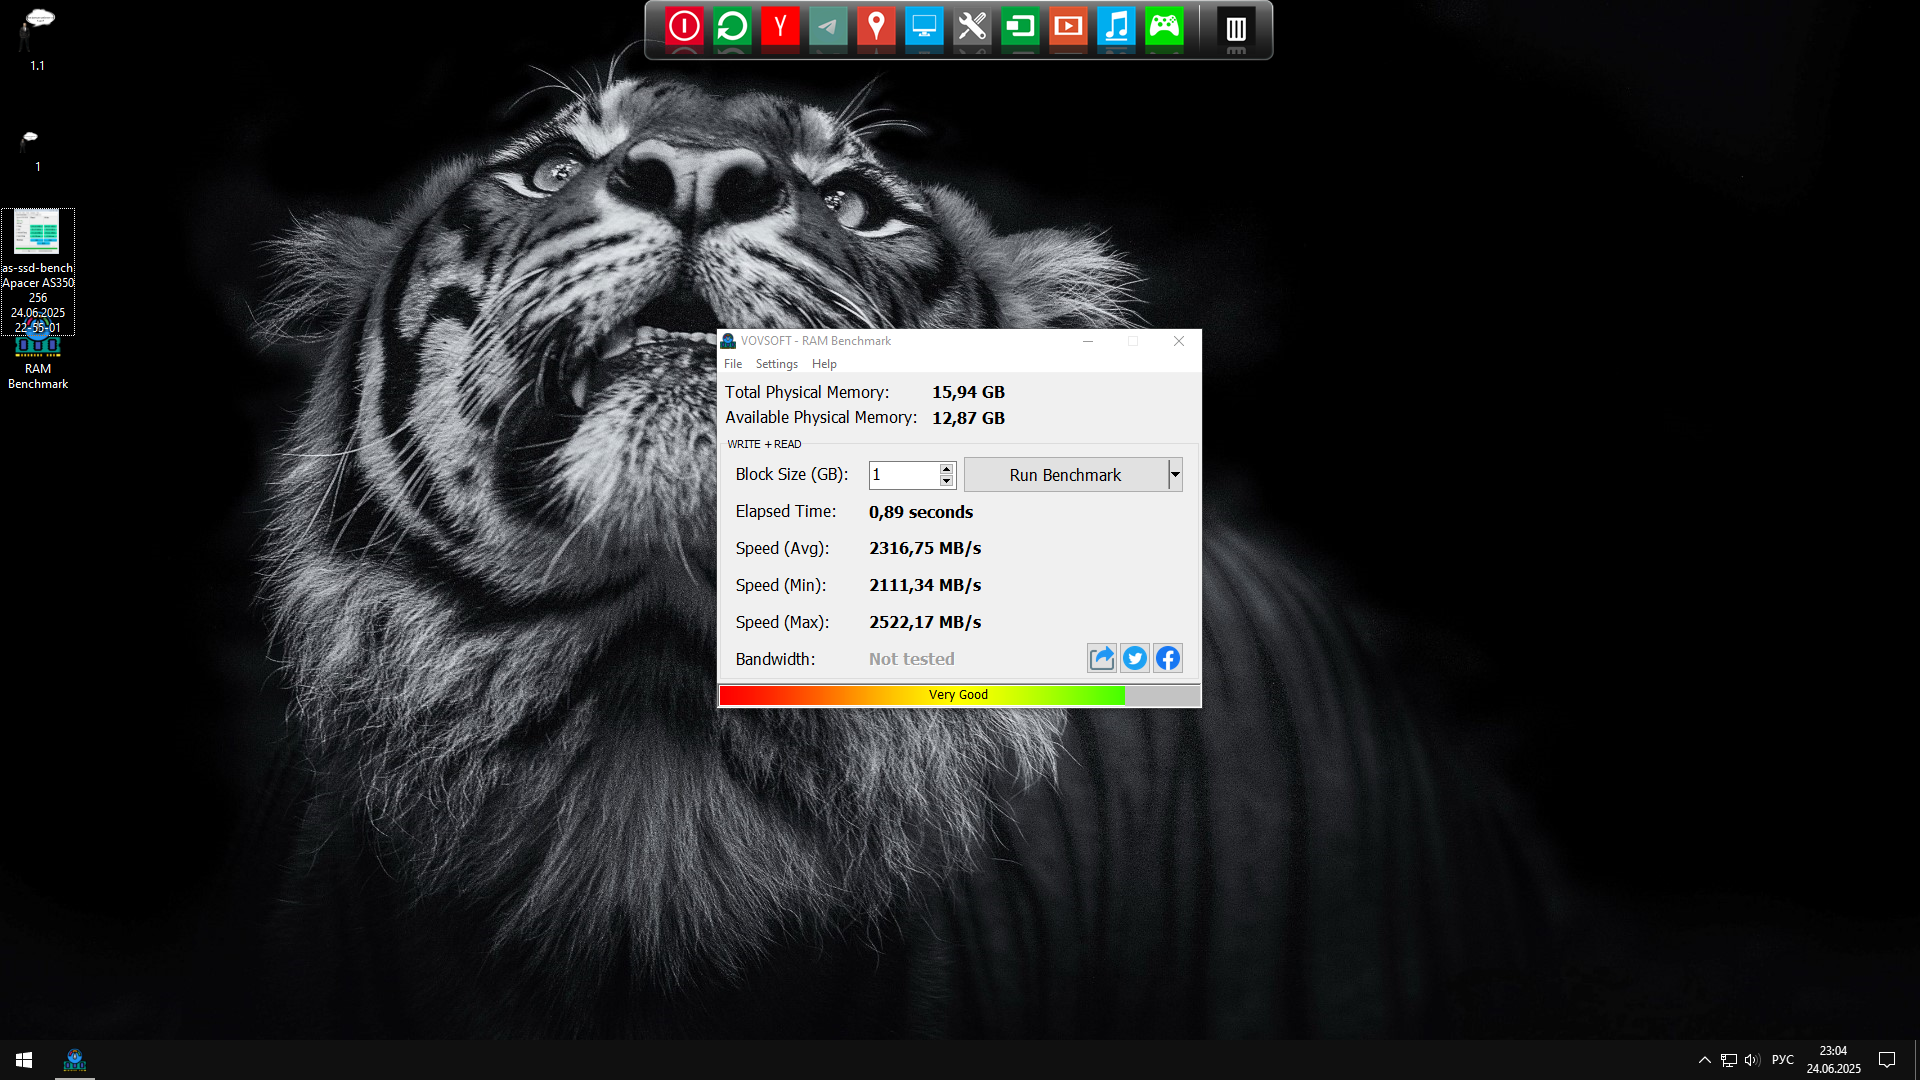Click the share icon beside Bandwidth
This screenshot has height=1080, width=1920.
(1101, 658)
